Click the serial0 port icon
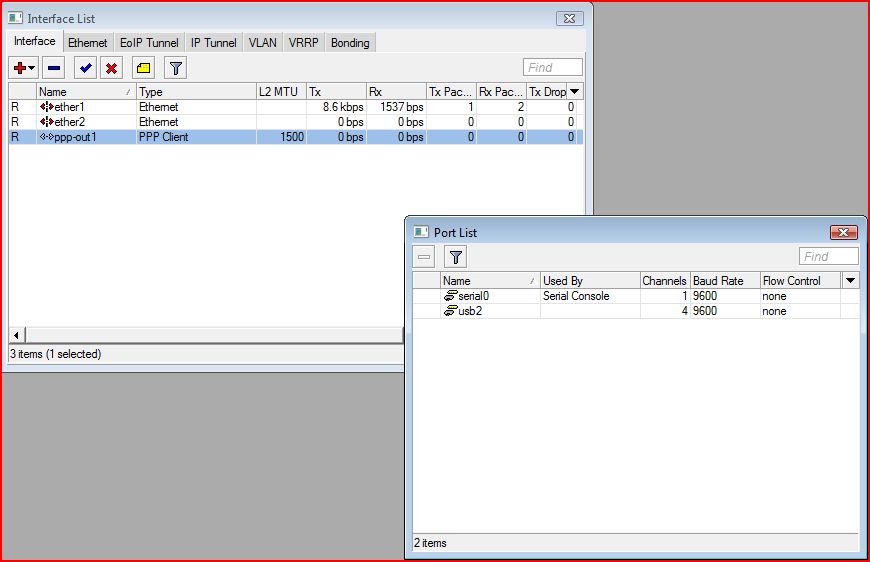870x562 pixels. (451, 296)
